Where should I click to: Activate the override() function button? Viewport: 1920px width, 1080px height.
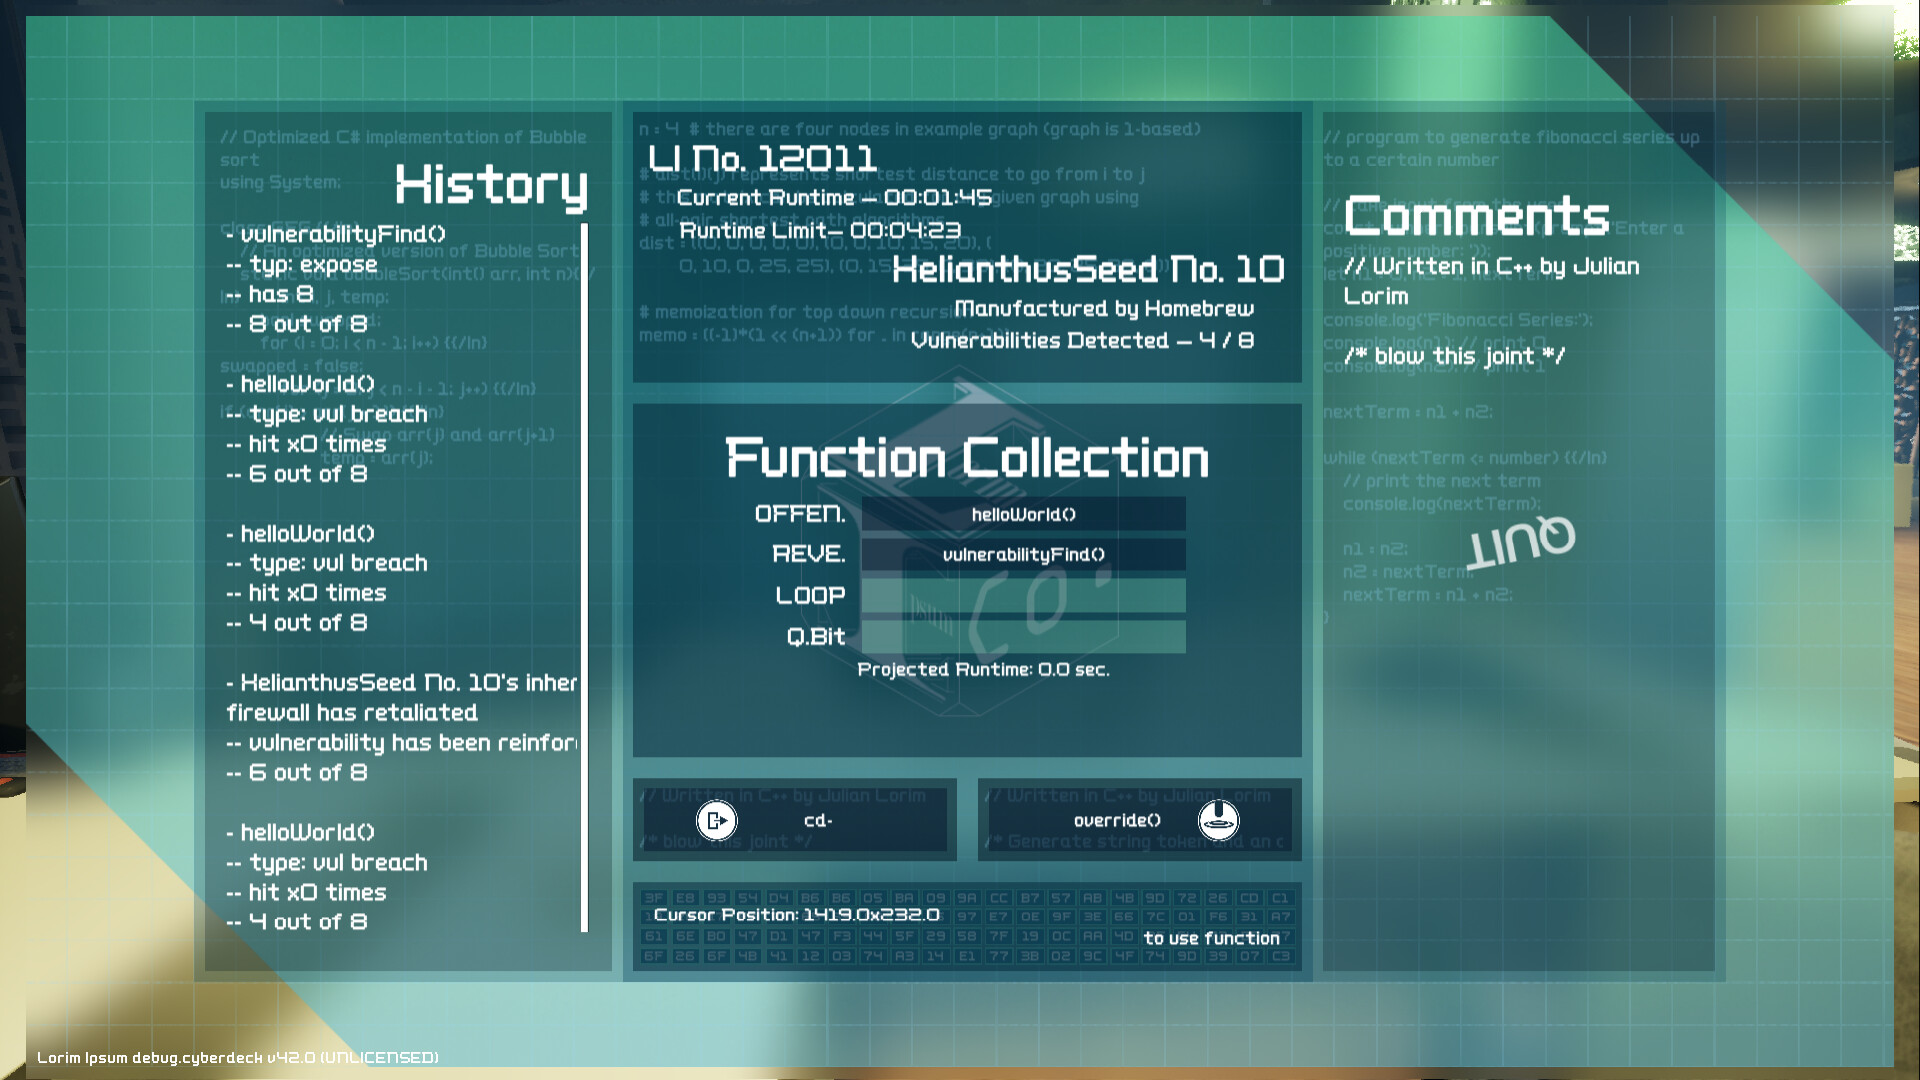pyautogui.click(x=1140, y=820)
